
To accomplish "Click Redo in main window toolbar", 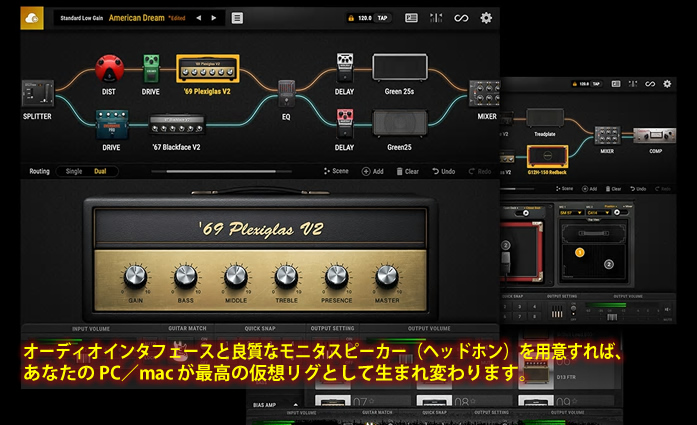I will 480,171.
